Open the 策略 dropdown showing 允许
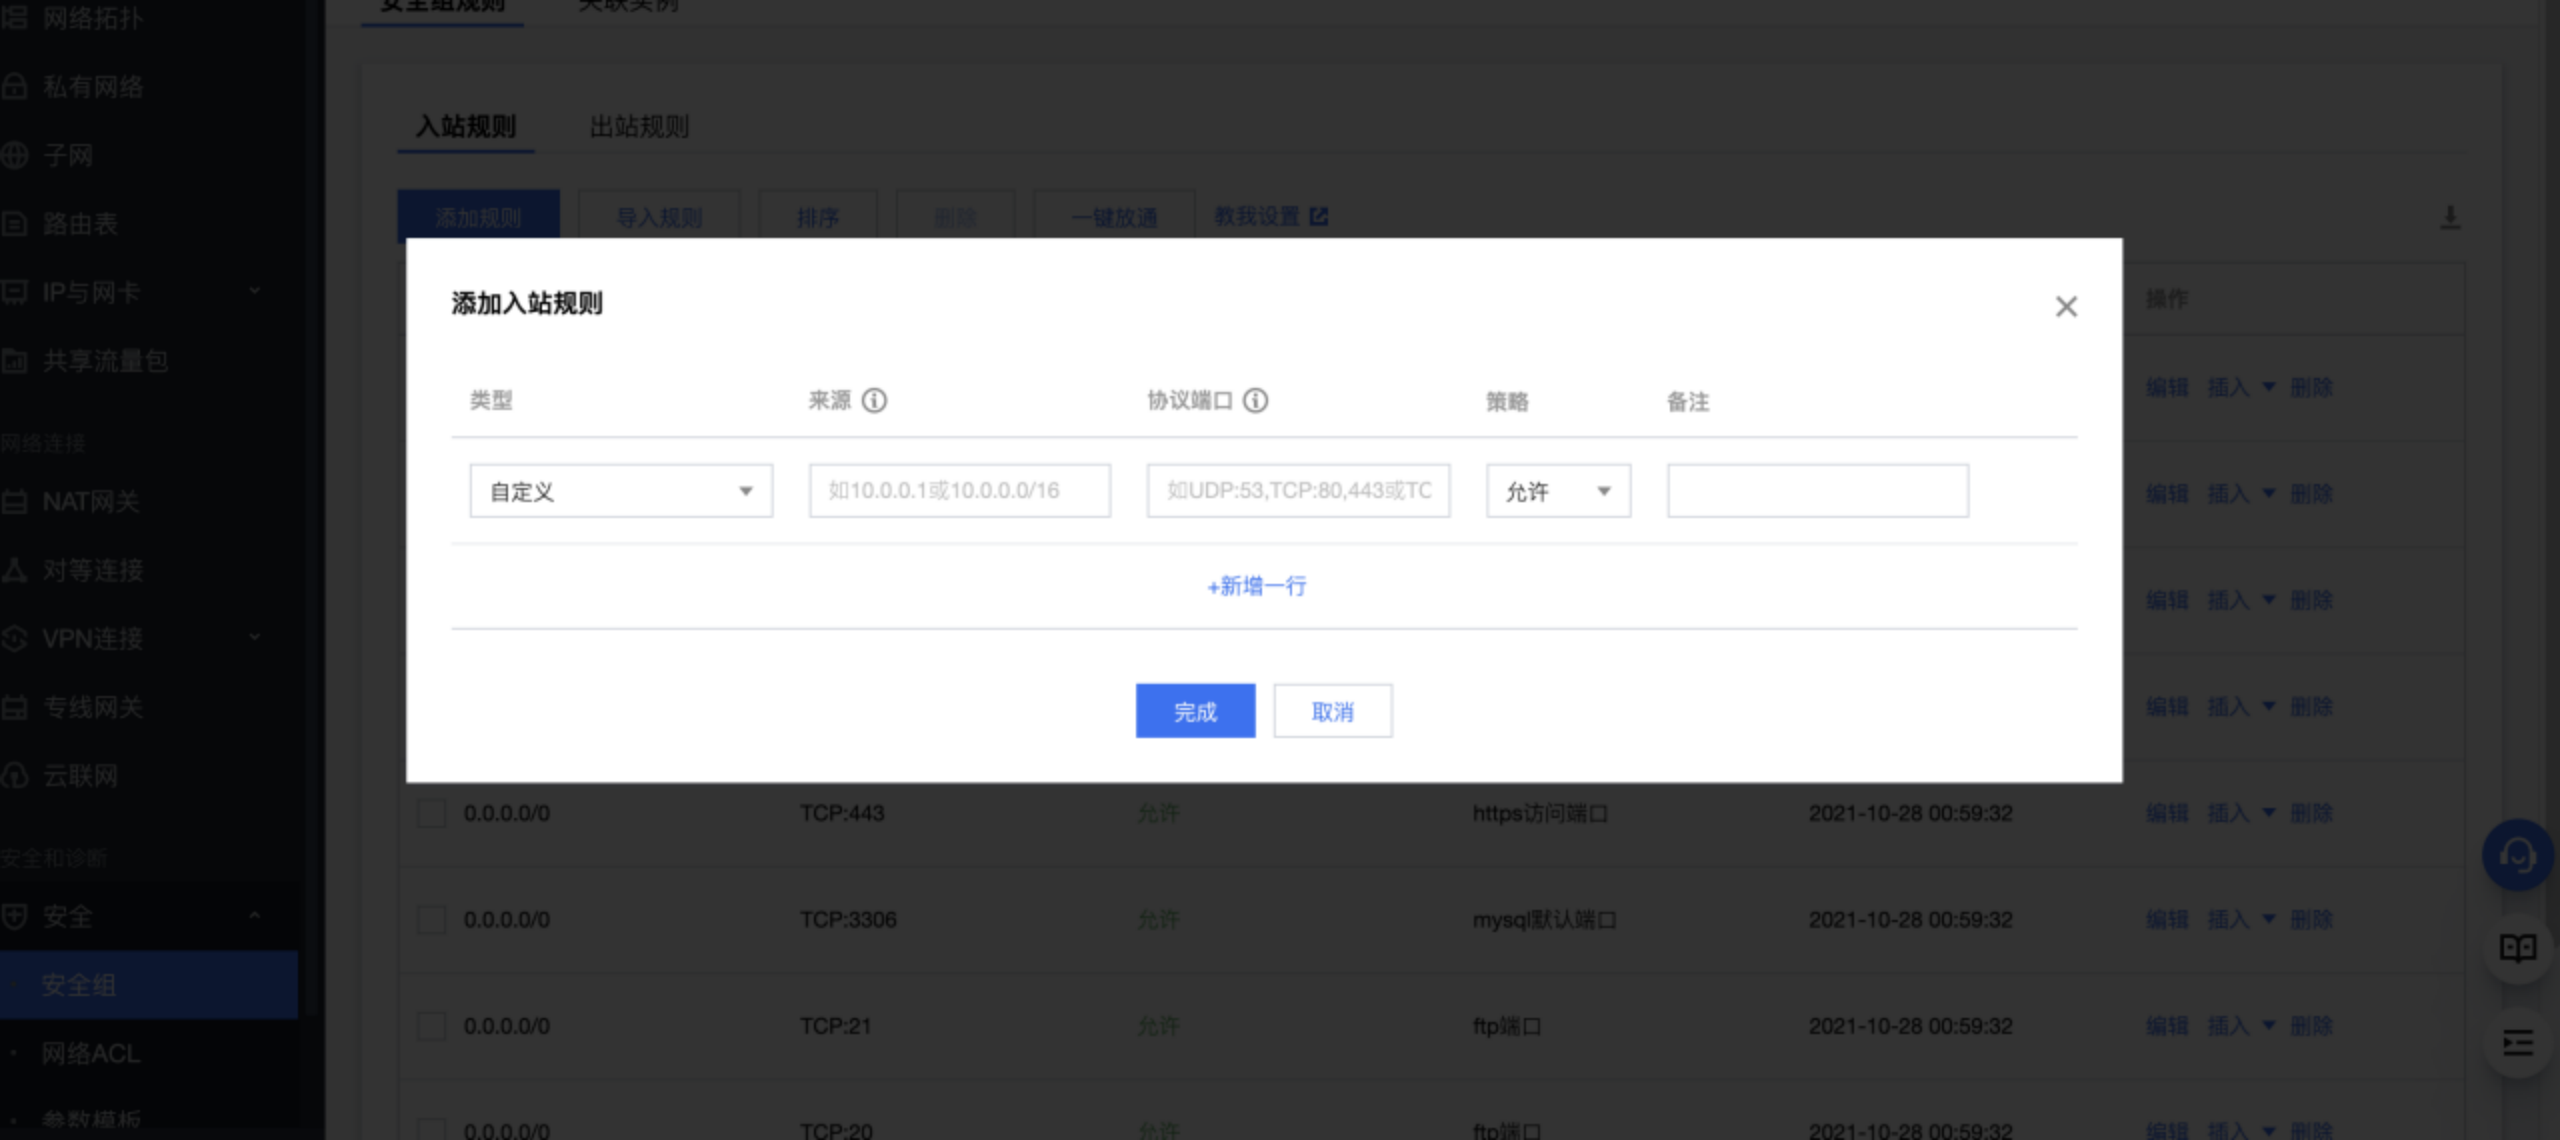The height and width of the screenshot is (1140, 2560). (1558, 491)
